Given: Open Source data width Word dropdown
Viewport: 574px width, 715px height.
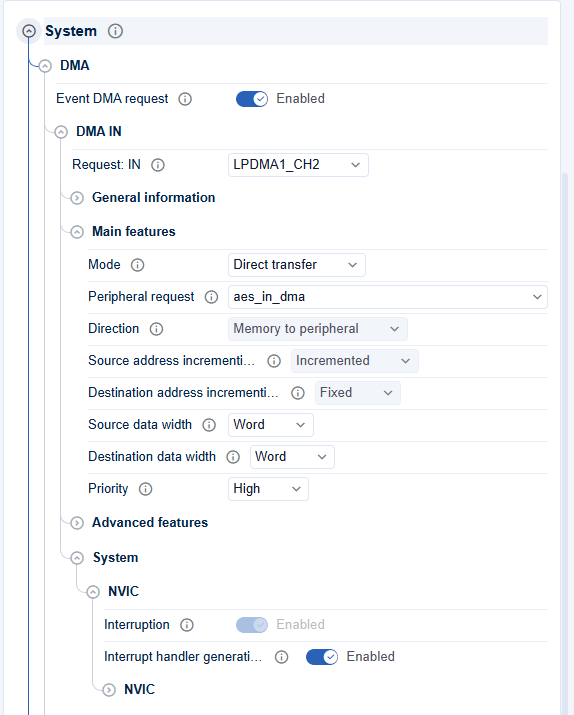Looking at the screenshot, I should pos(271,425).
